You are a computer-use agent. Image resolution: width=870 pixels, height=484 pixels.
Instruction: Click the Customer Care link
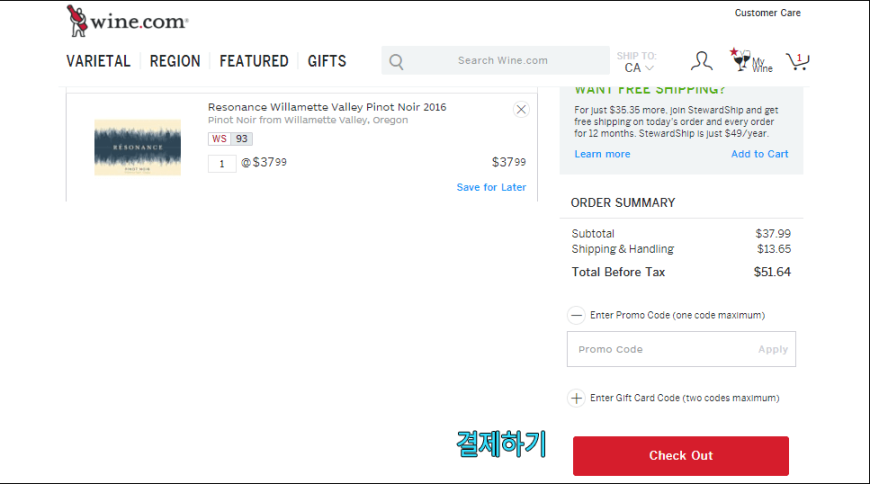pos(767,13)
